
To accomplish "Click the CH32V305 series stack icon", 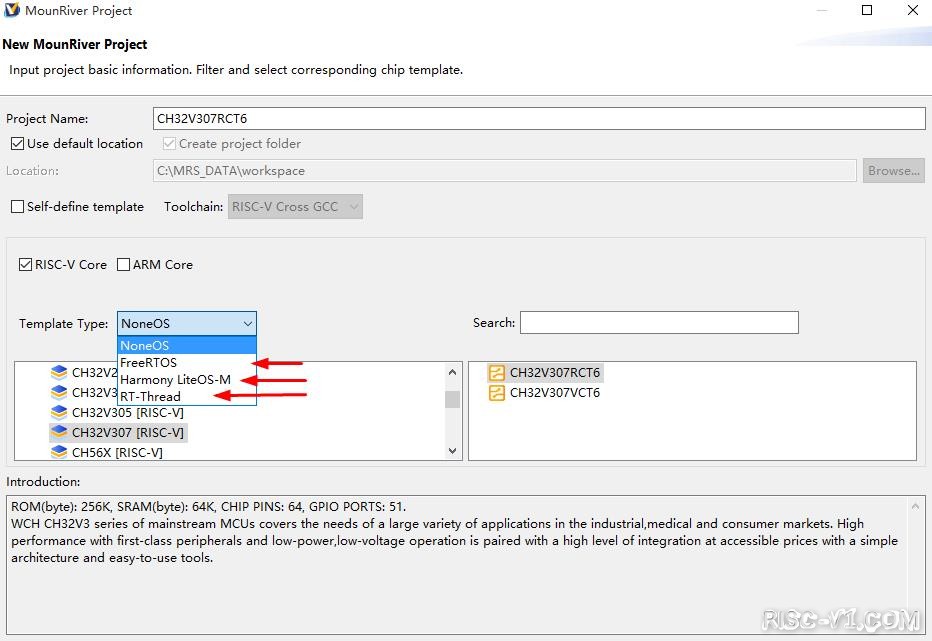I will [59, 413].
